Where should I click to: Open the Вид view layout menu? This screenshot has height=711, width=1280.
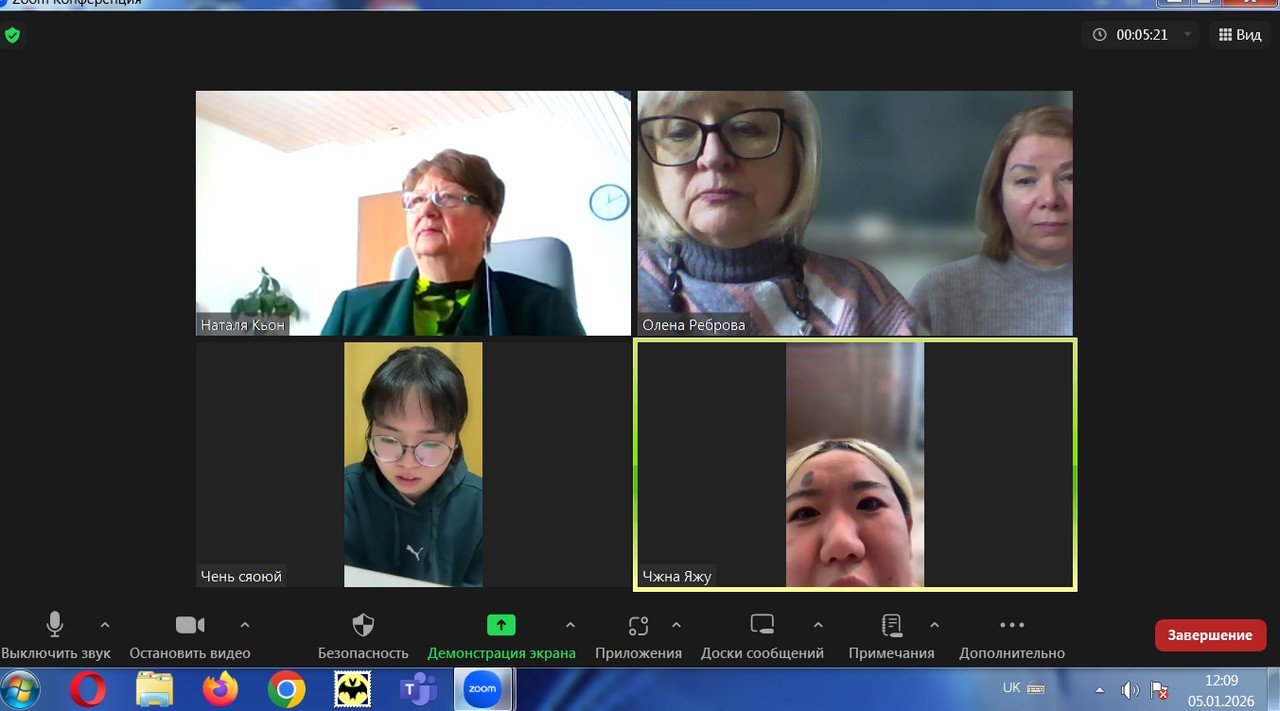tap(1240, 35)
